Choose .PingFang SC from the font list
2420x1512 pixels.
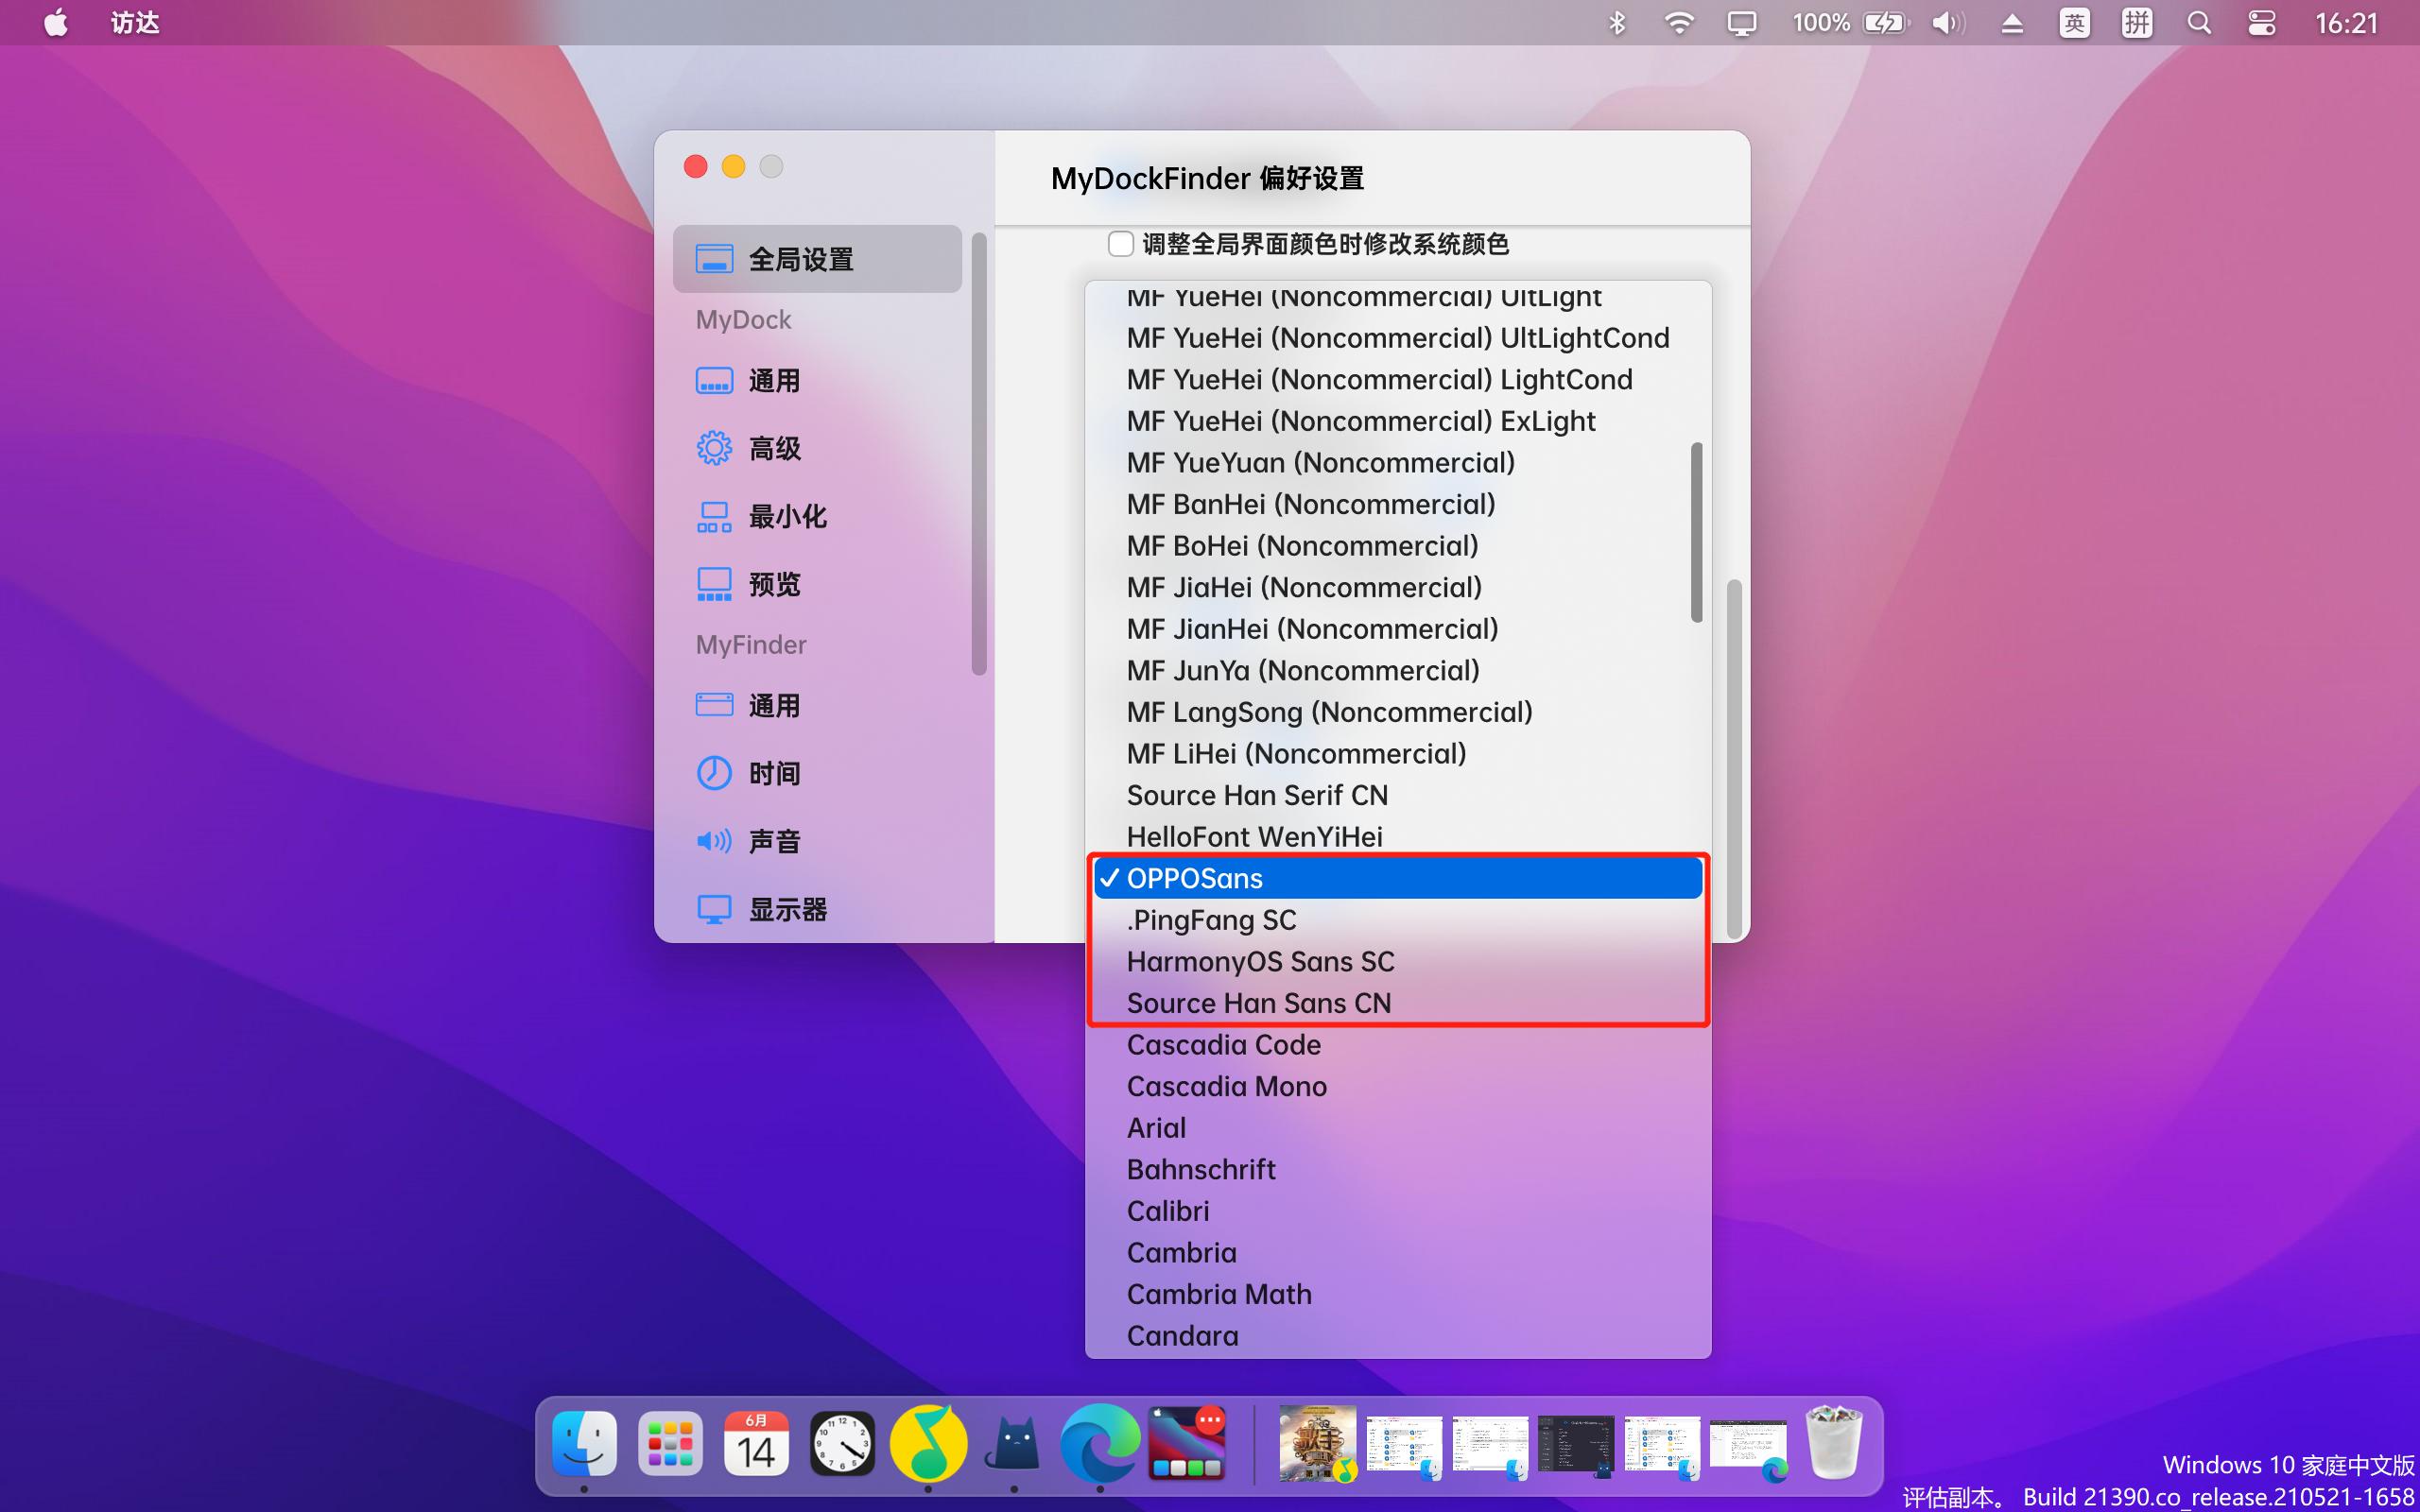1211,919
